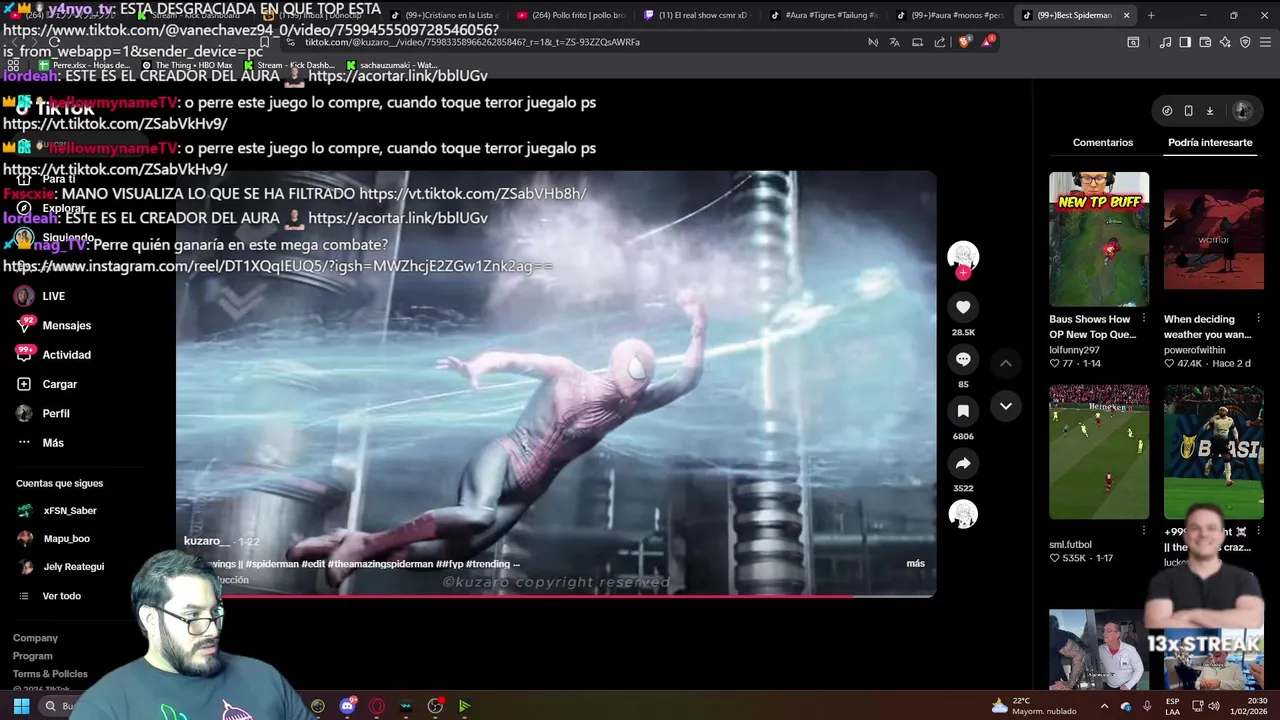
Task: Open the Brave hamburger main menu
Action: (x=1265, y=42)
